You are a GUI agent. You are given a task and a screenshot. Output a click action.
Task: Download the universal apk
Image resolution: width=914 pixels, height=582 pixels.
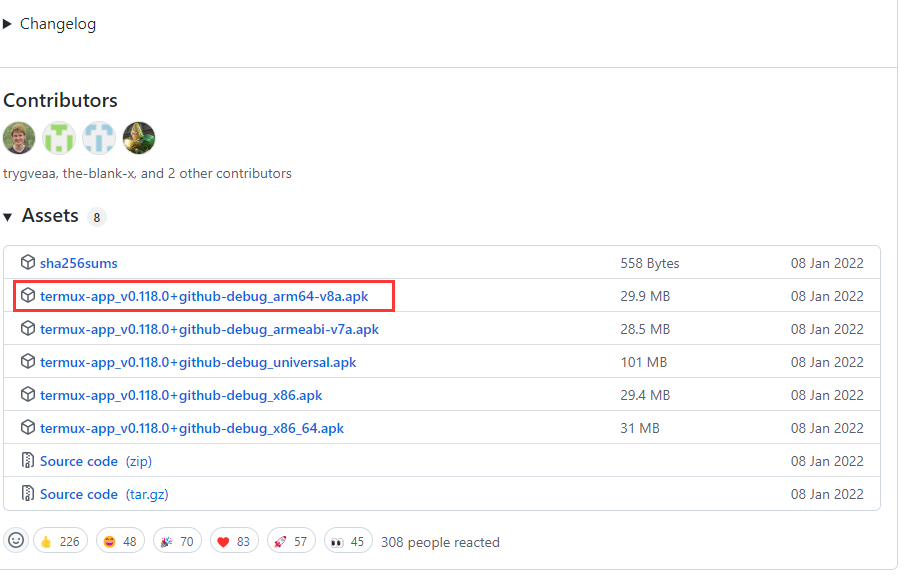tap(198, 362)
